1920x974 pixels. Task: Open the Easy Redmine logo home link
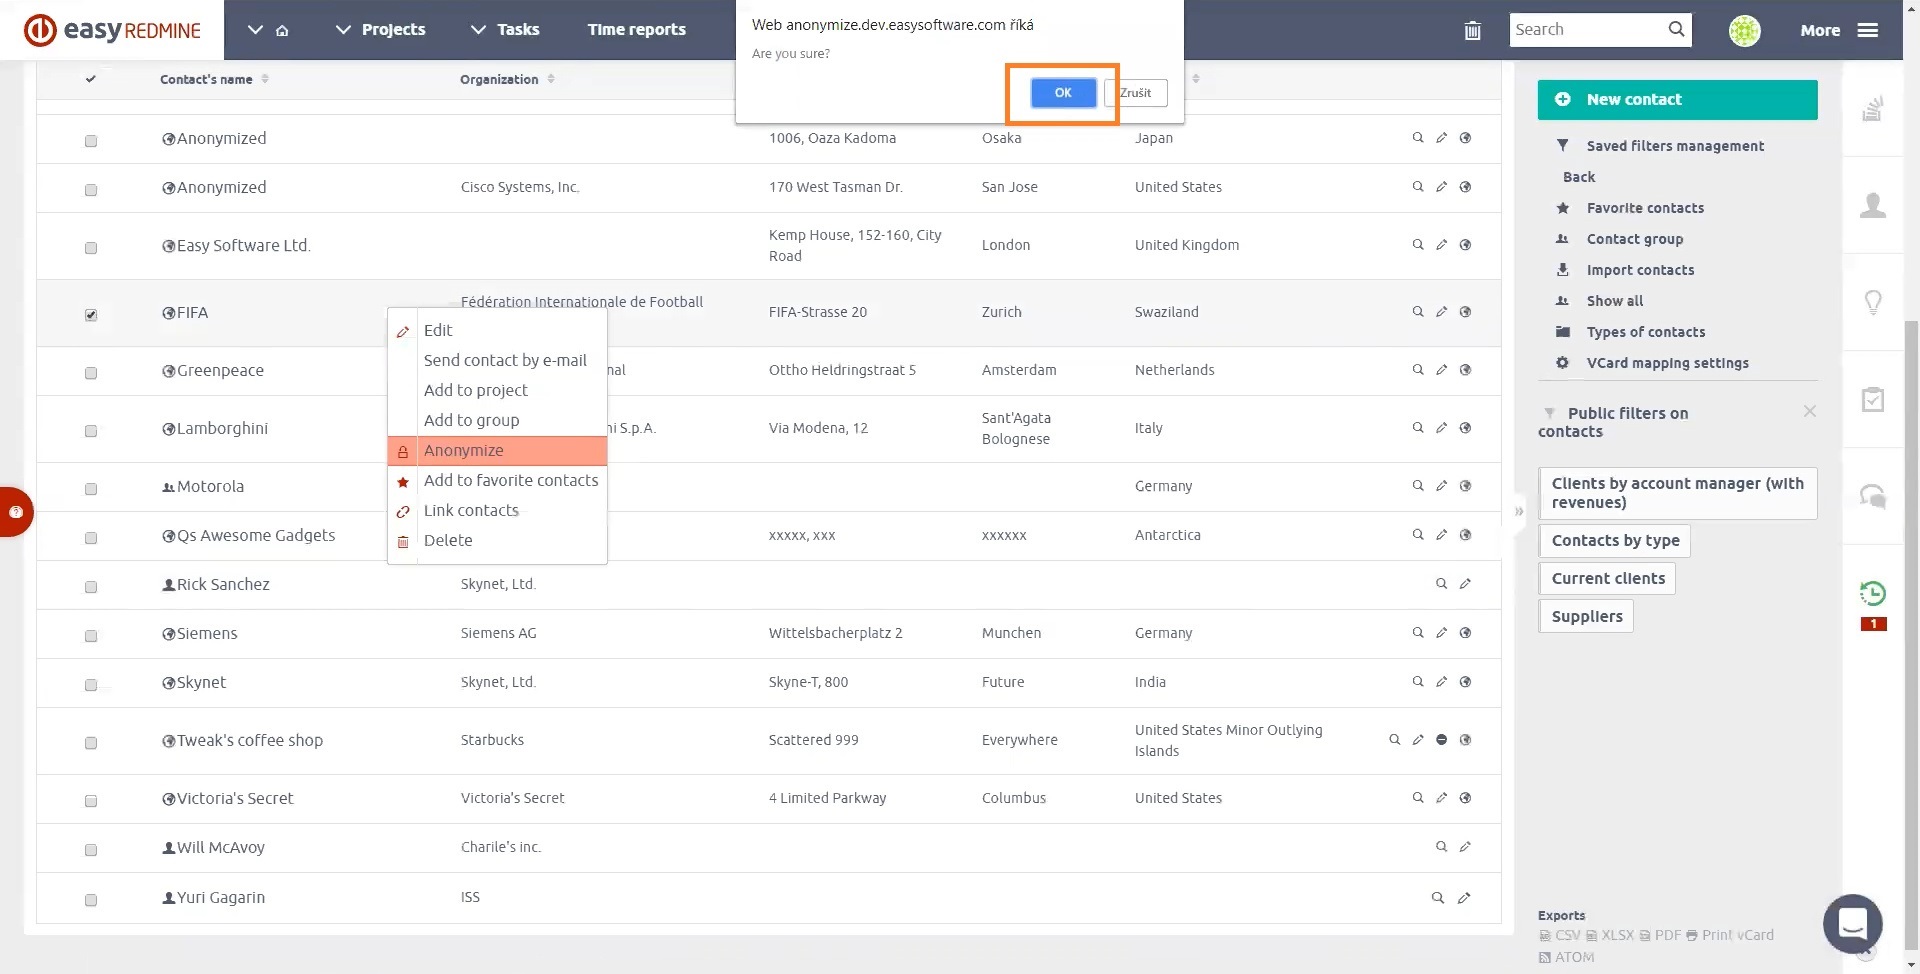(x=112, y=30)
